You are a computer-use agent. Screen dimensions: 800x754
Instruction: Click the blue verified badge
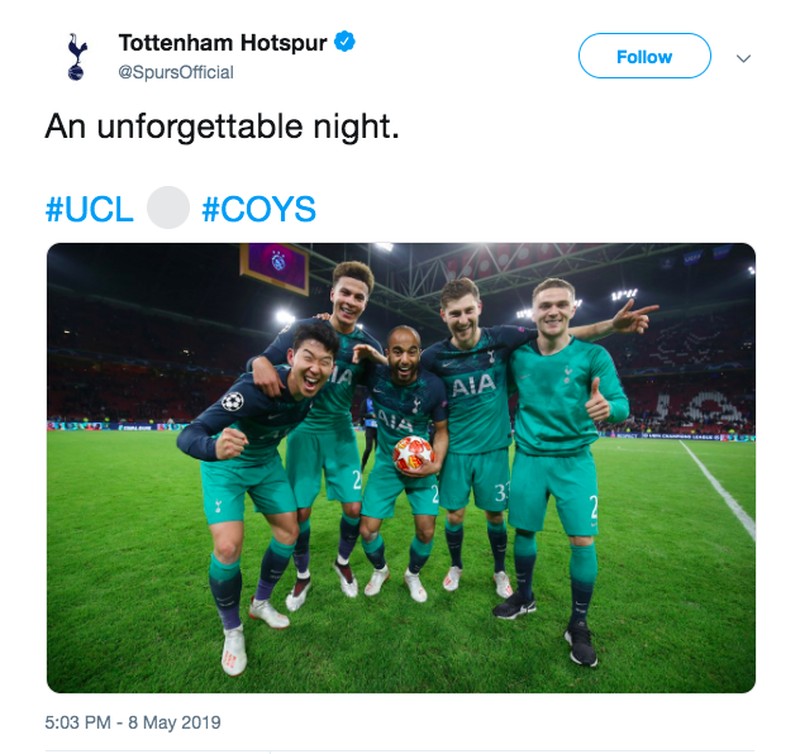click(x=345, y=42)
